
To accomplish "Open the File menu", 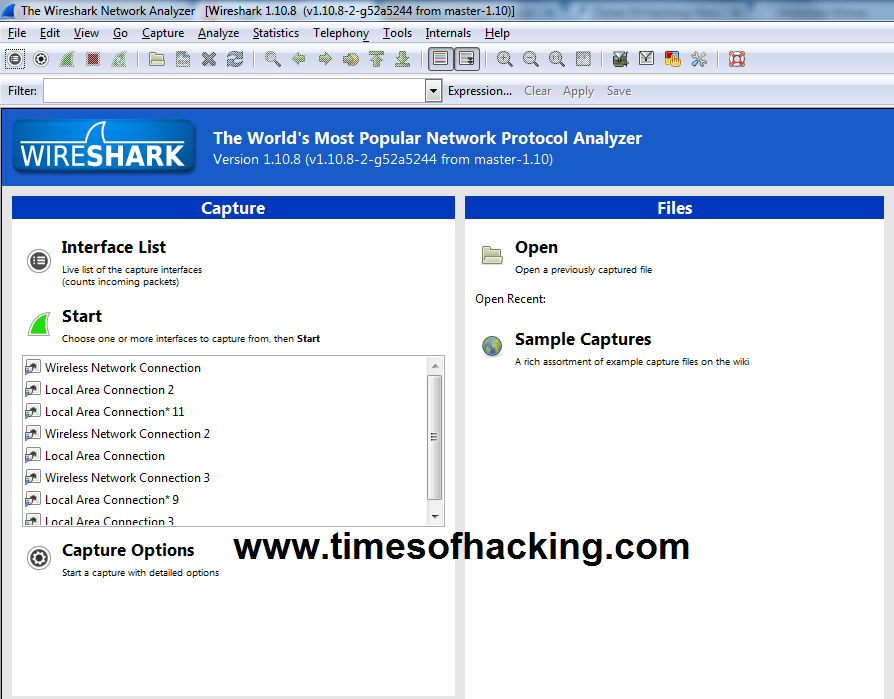I will pyautogui.click(x=17, y=33).
